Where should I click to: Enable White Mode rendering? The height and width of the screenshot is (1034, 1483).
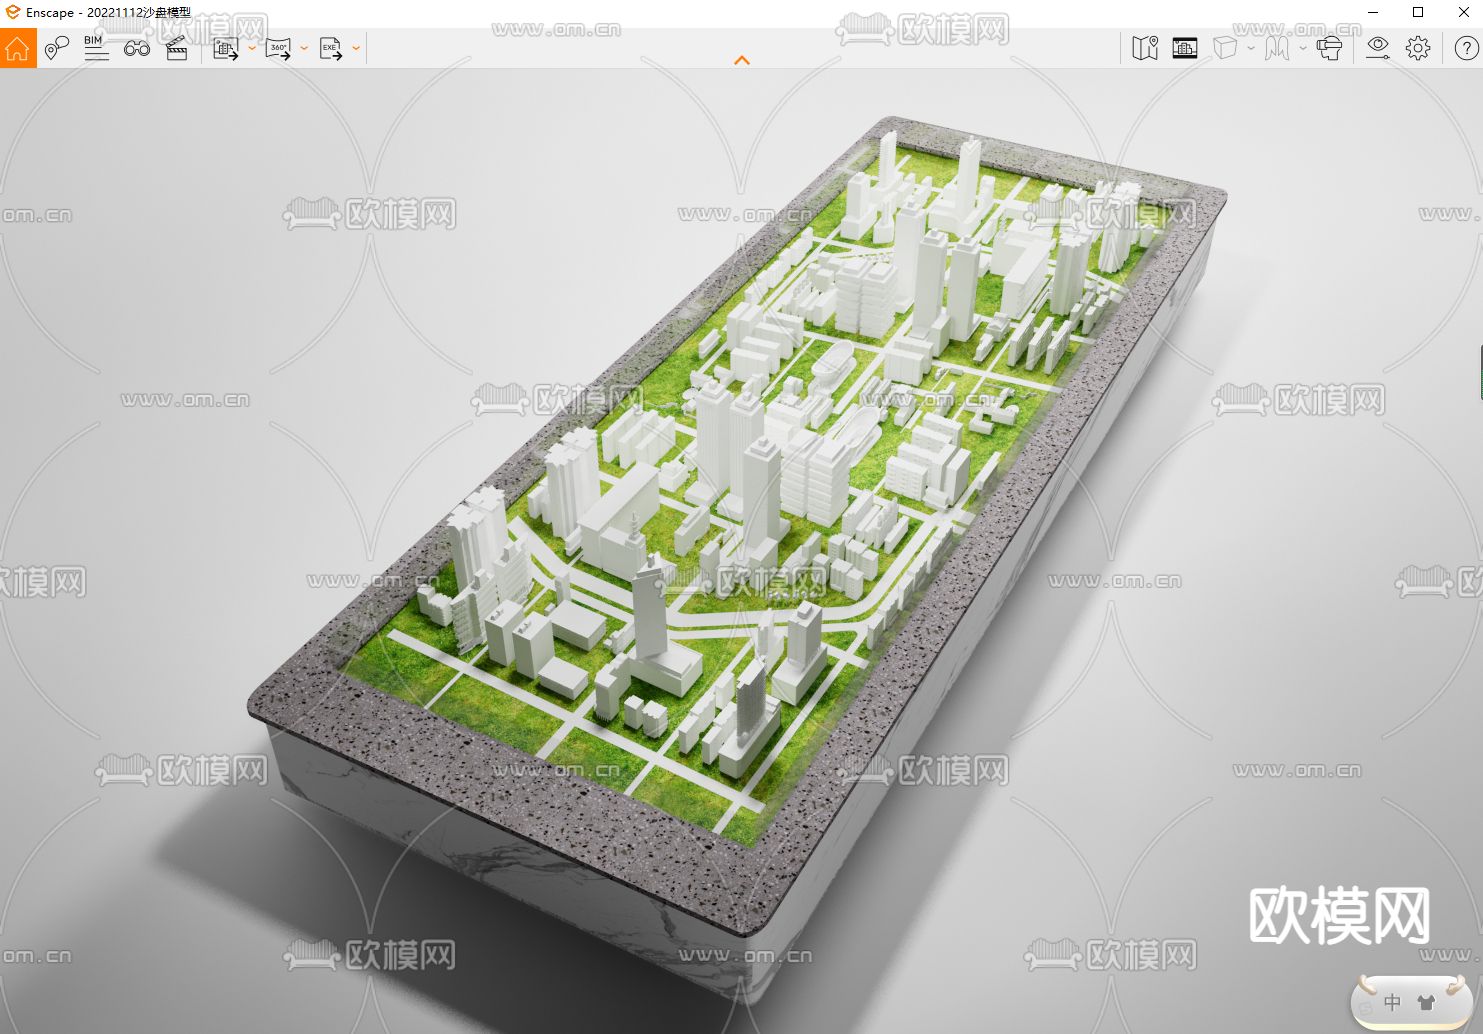[1224, 47]
